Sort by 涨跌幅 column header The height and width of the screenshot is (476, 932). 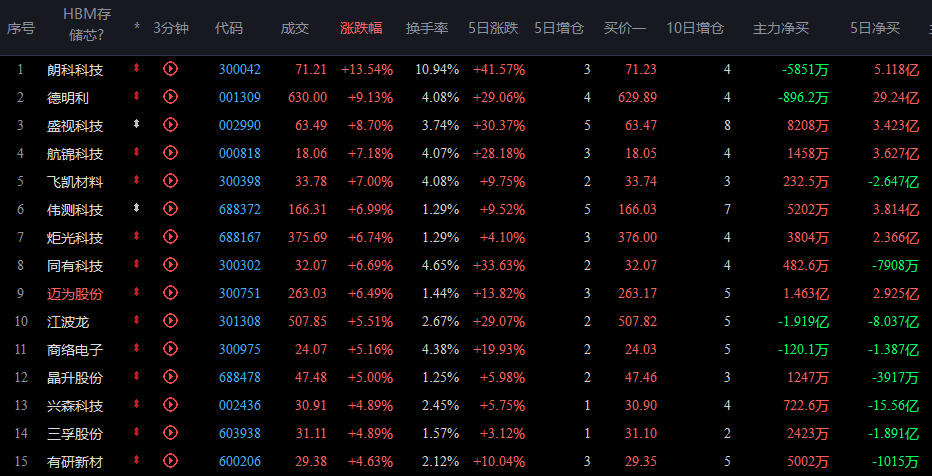[361, 28]
